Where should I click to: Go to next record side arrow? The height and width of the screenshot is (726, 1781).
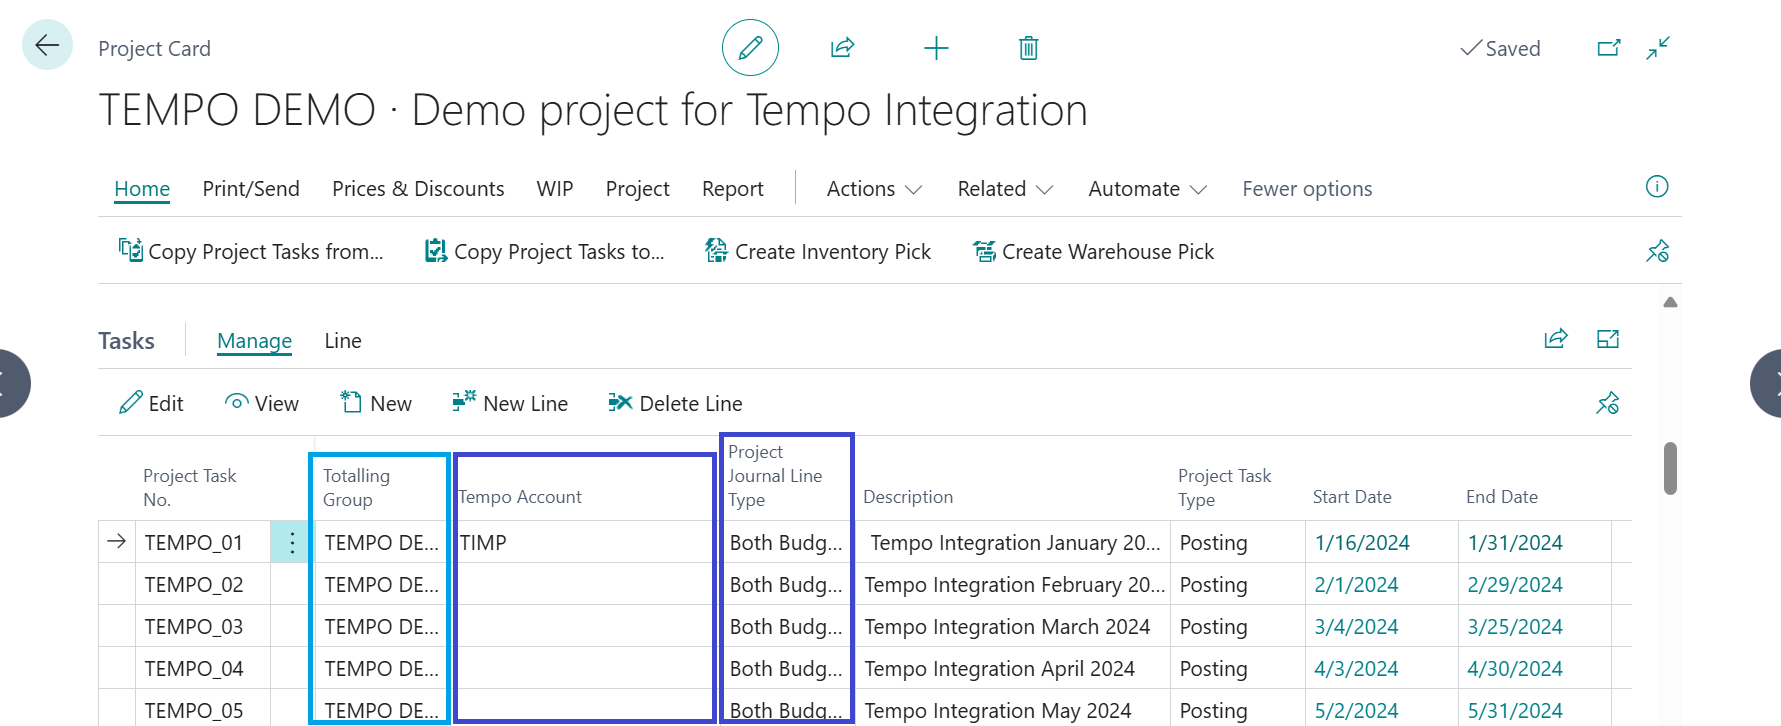click(x=1769, y=383)
